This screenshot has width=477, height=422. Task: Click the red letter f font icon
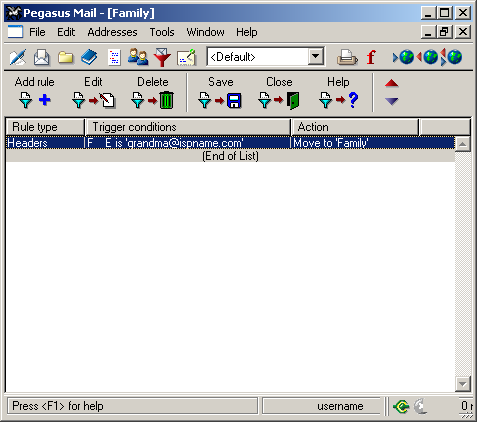[x=371, y=57]
